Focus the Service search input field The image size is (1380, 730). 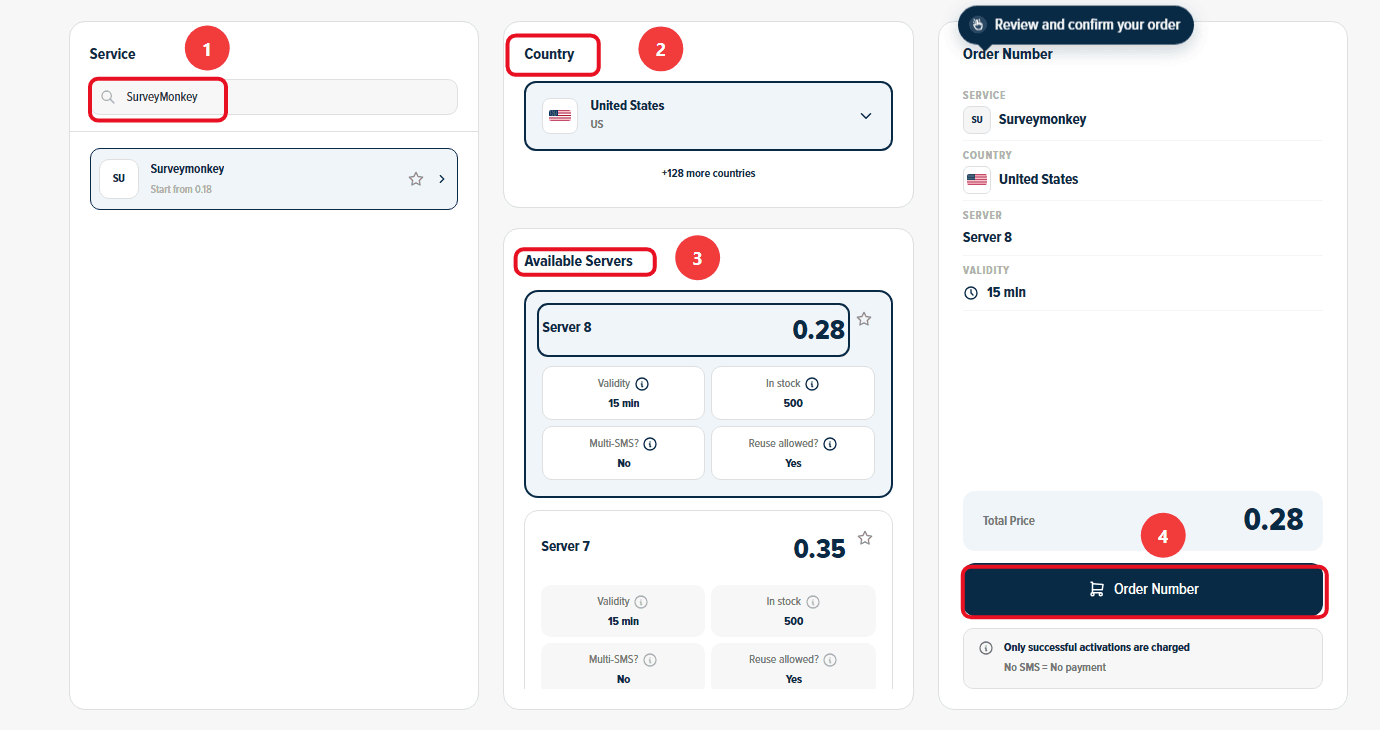pos(274,97)
